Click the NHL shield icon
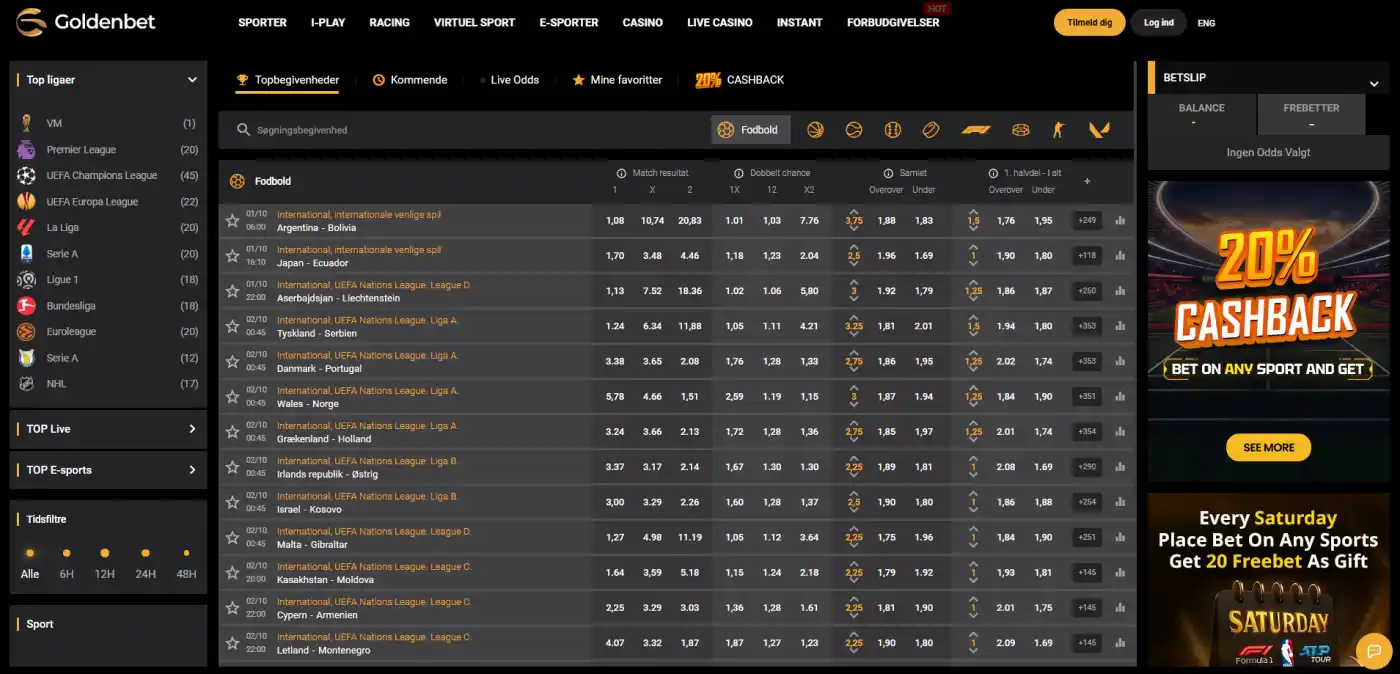This screenshot has height=674, width=1400. (x=26, y=384)
